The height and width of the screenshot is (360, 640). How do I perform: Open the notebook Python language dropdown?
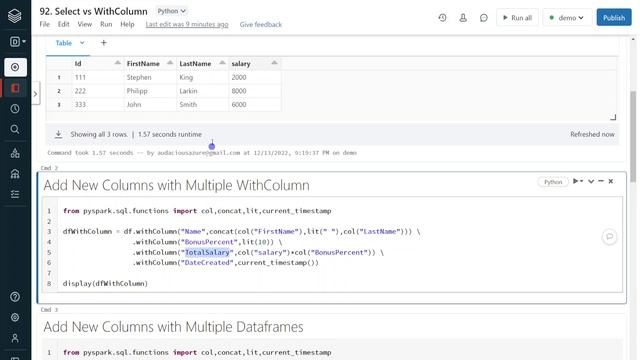[x=171, y=11]
